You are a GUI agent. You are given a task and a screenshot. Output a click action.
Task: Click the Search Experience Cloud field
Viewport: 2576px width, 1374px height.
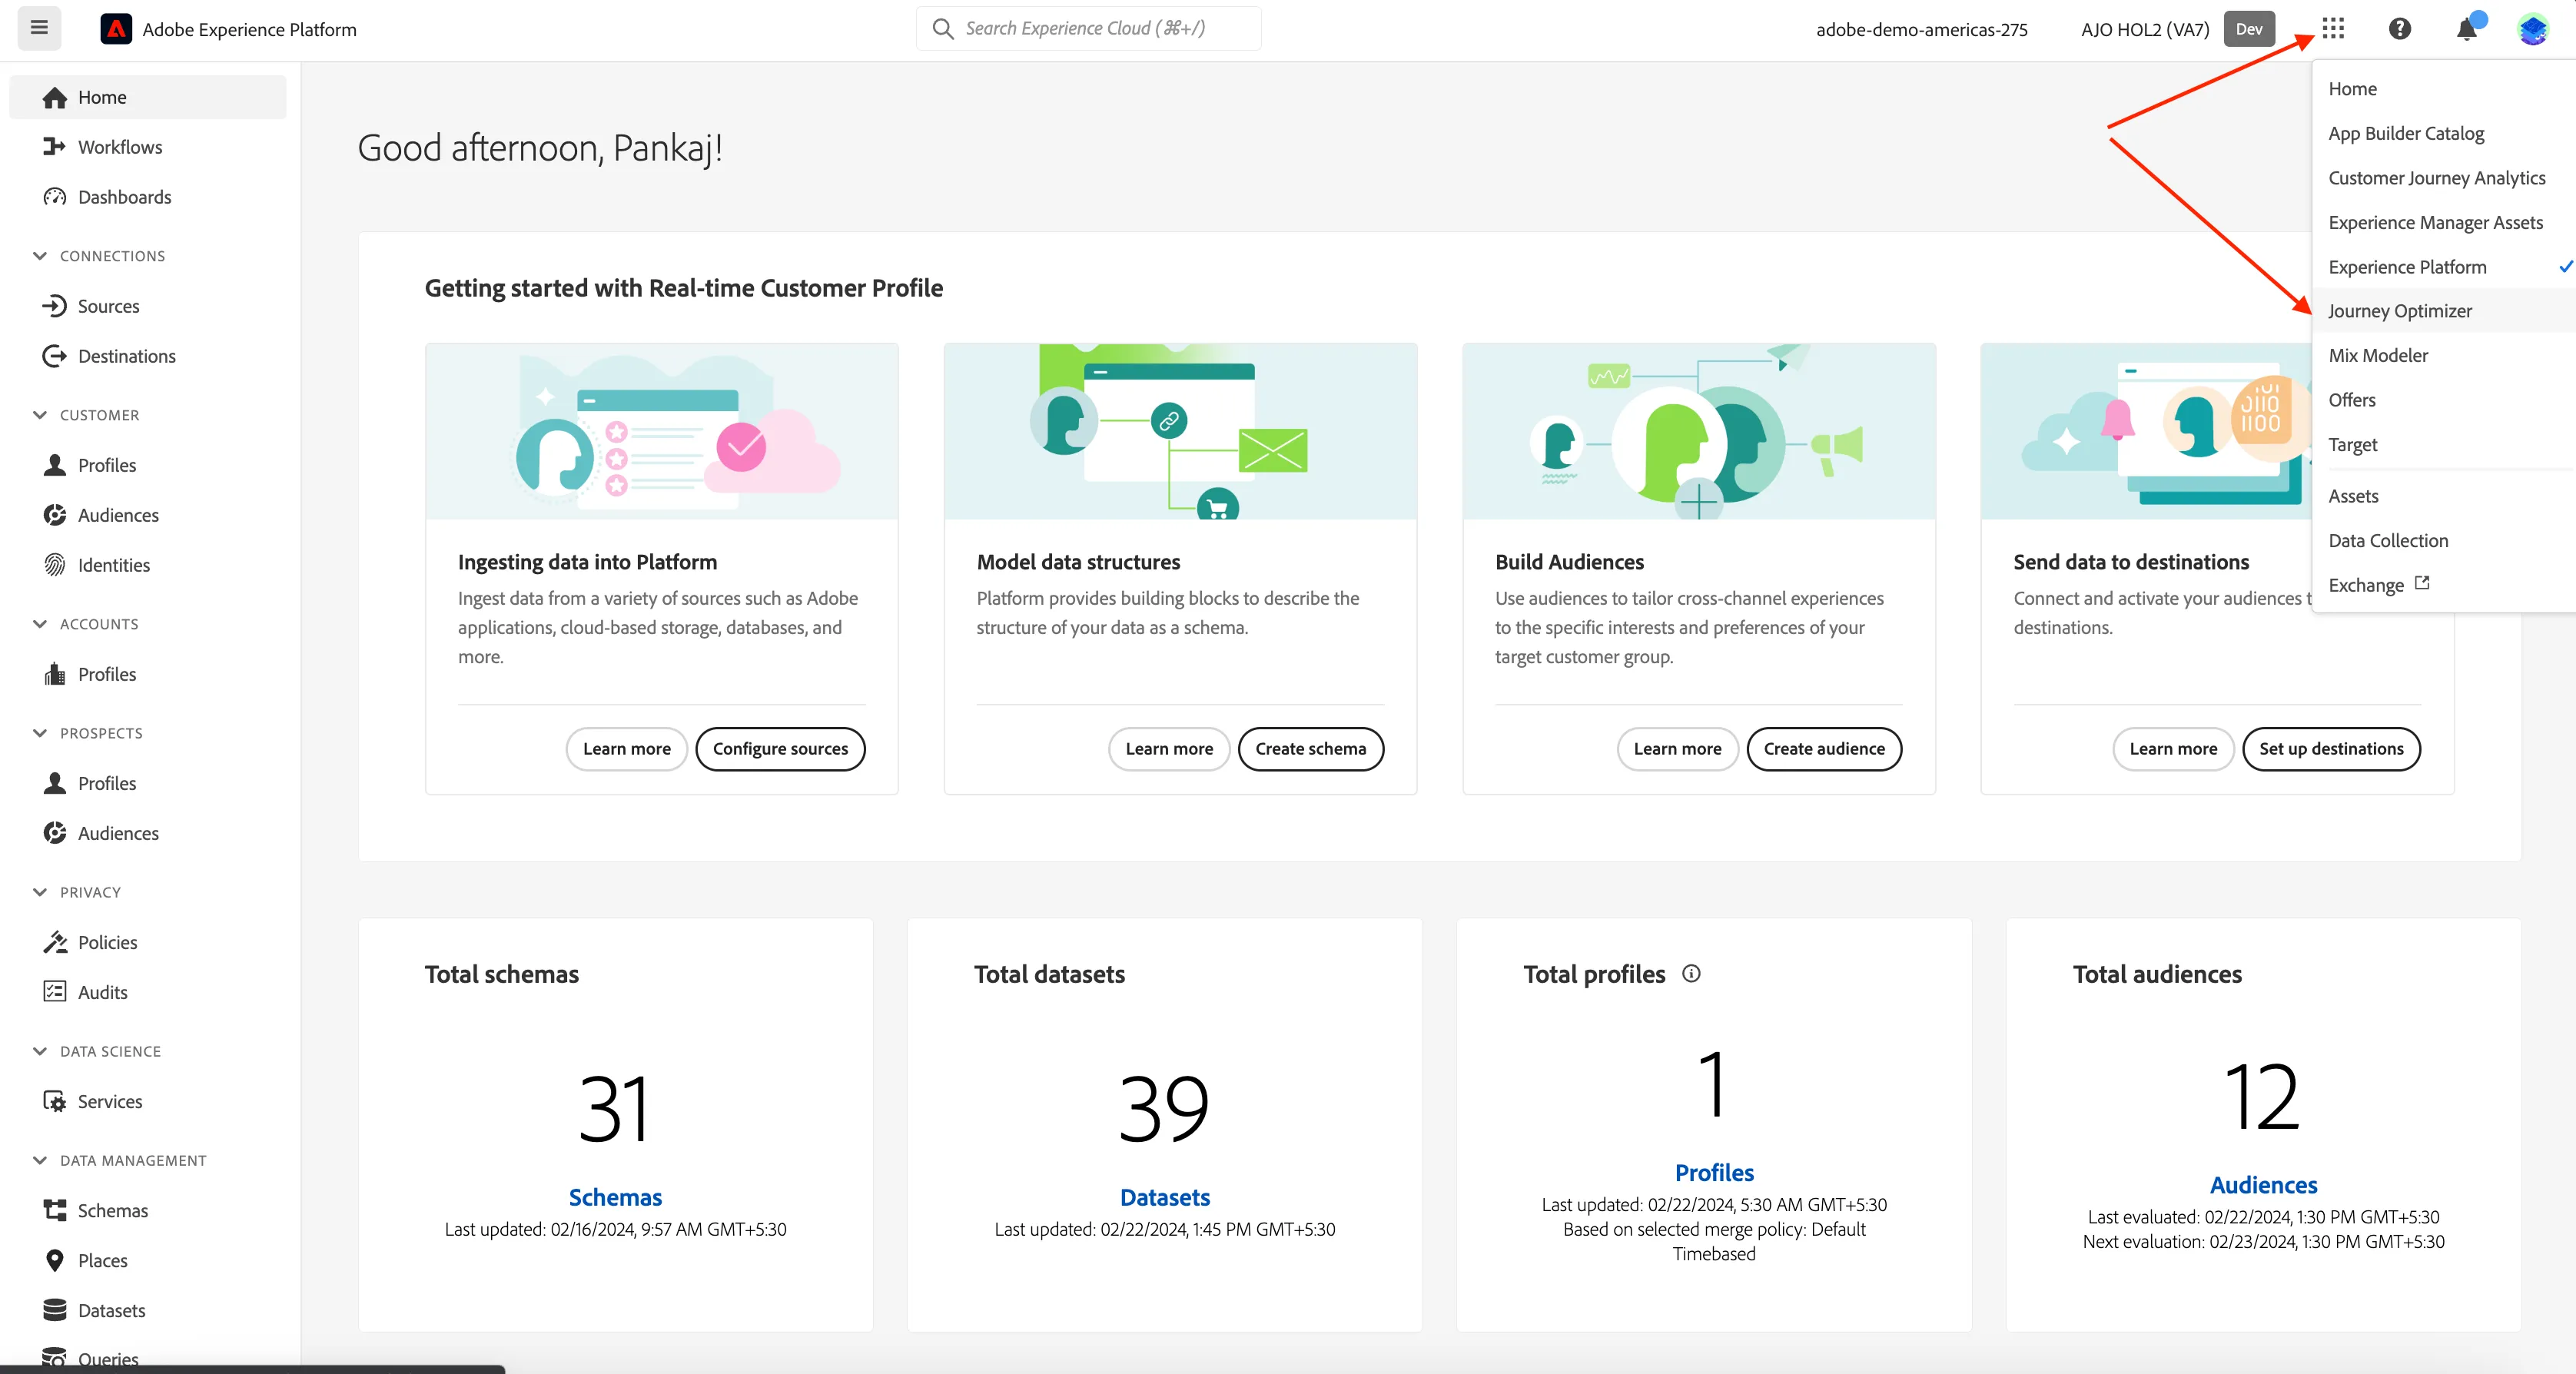[1088, 28]
